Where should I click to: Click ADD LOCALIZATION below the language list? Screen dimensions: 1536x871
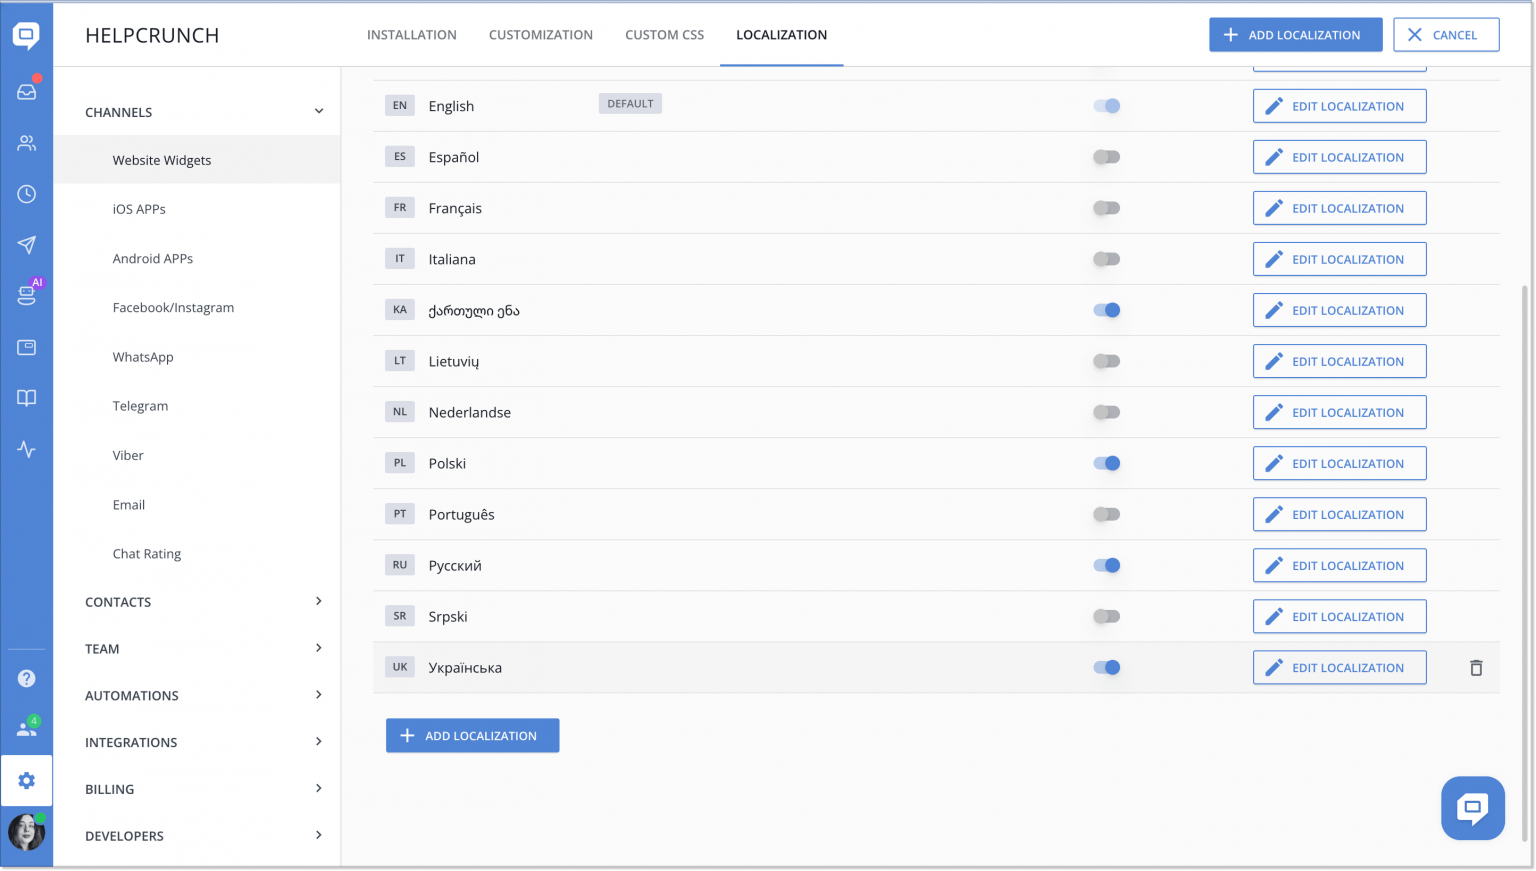(472, 735)
